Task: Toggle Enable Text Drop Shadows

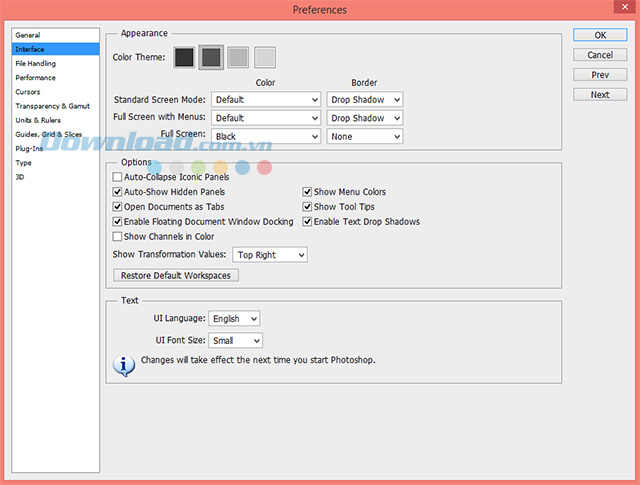Action: coord(307,222)
